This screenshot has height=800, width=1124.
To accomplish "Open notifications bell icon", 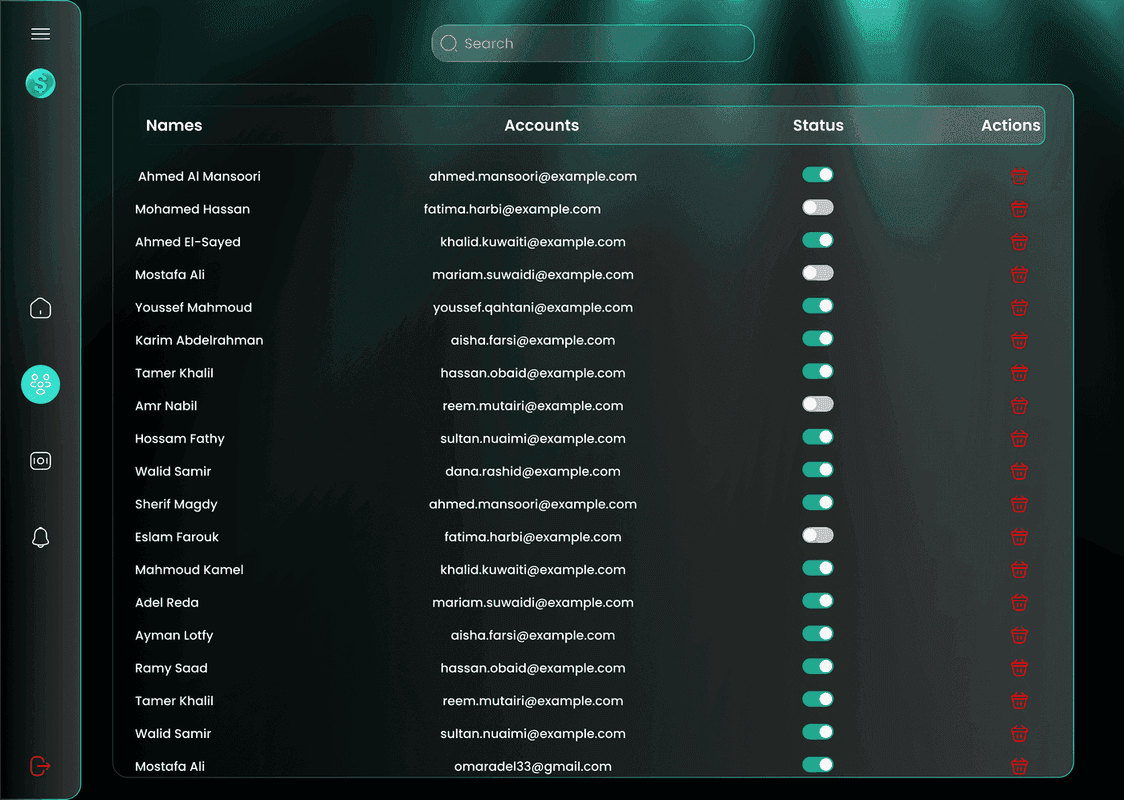I will point(40,537).
